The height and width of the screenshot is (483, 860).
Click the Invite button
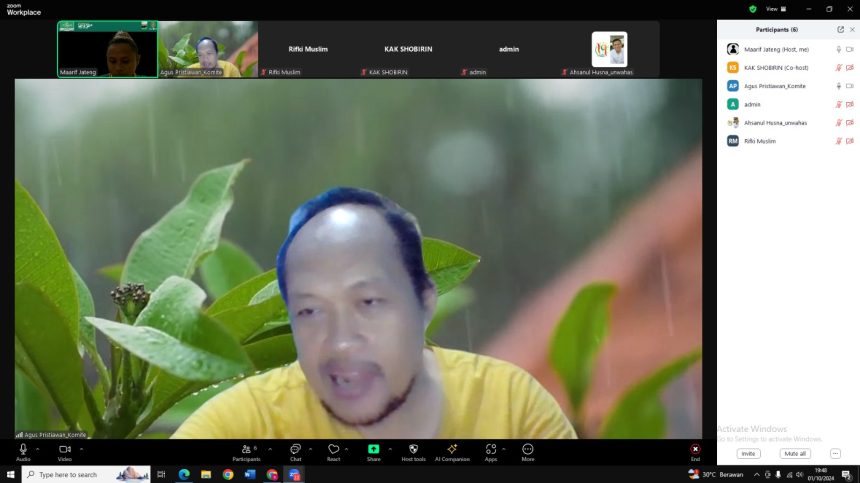click(748, 453)
